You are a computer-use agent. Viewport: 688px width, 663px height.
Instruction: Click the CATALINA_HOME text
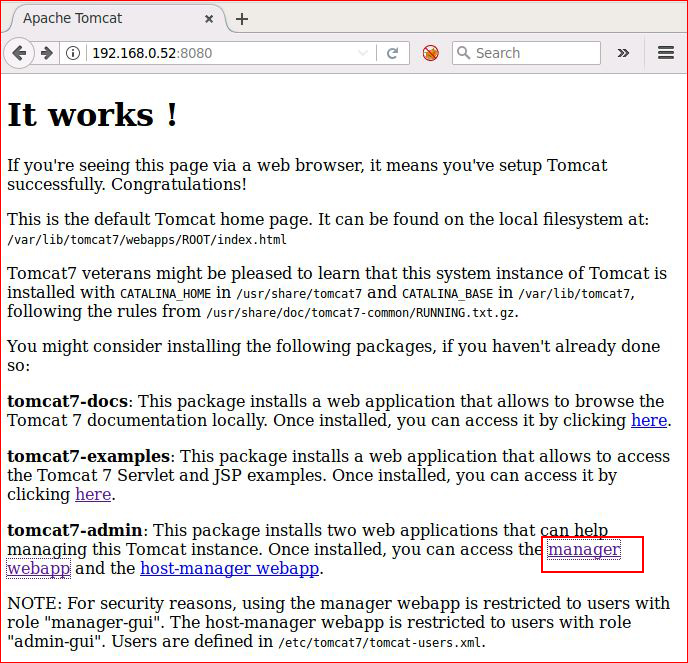pyautogui.click(x=165, y=294)
